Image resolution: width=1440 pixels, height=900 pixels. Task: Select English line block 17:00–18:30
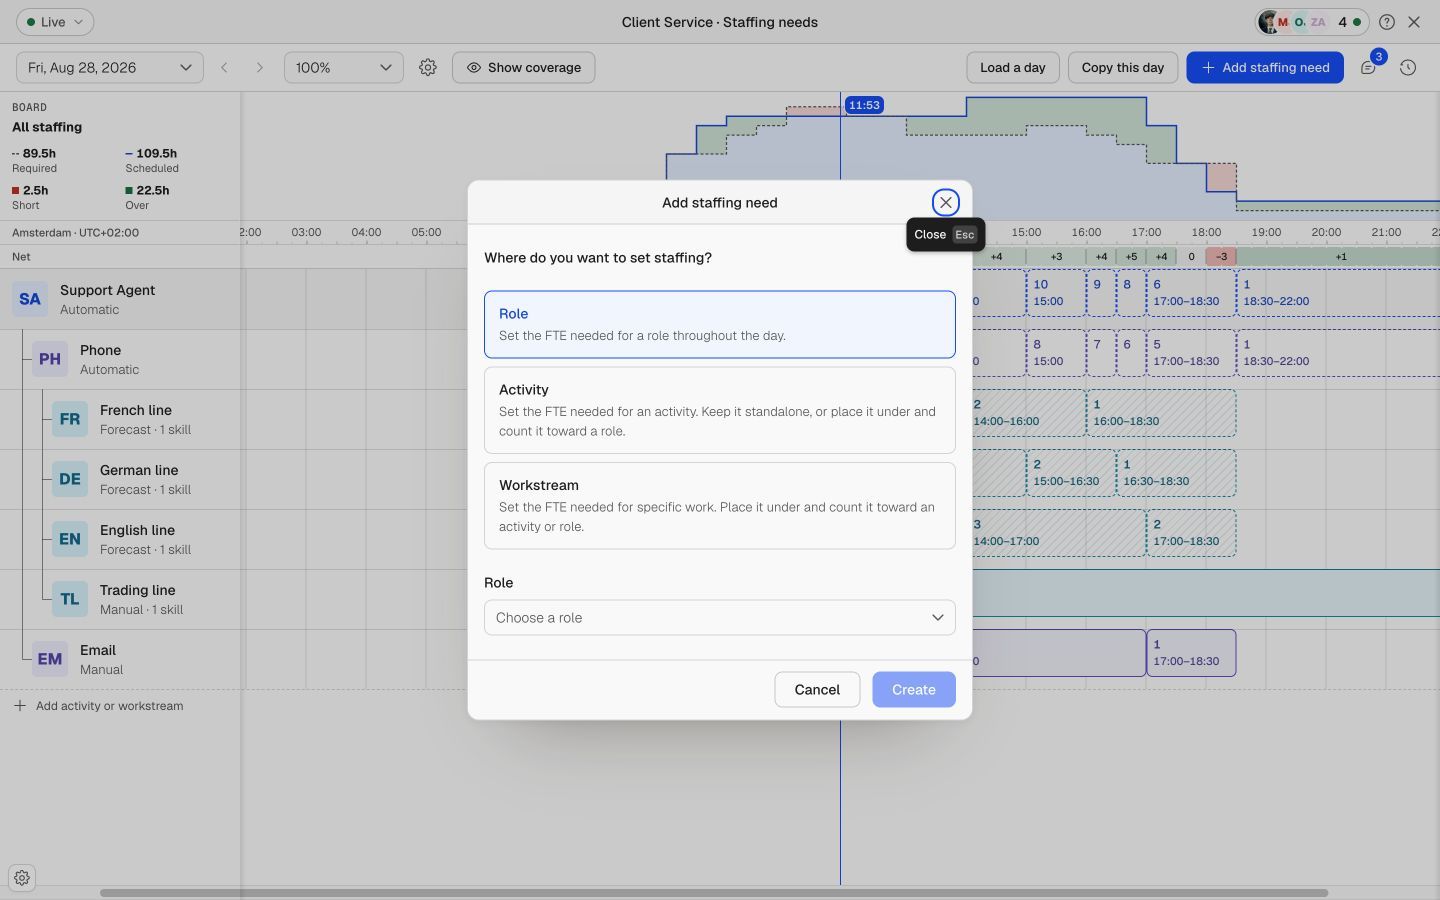(1191, 533)
